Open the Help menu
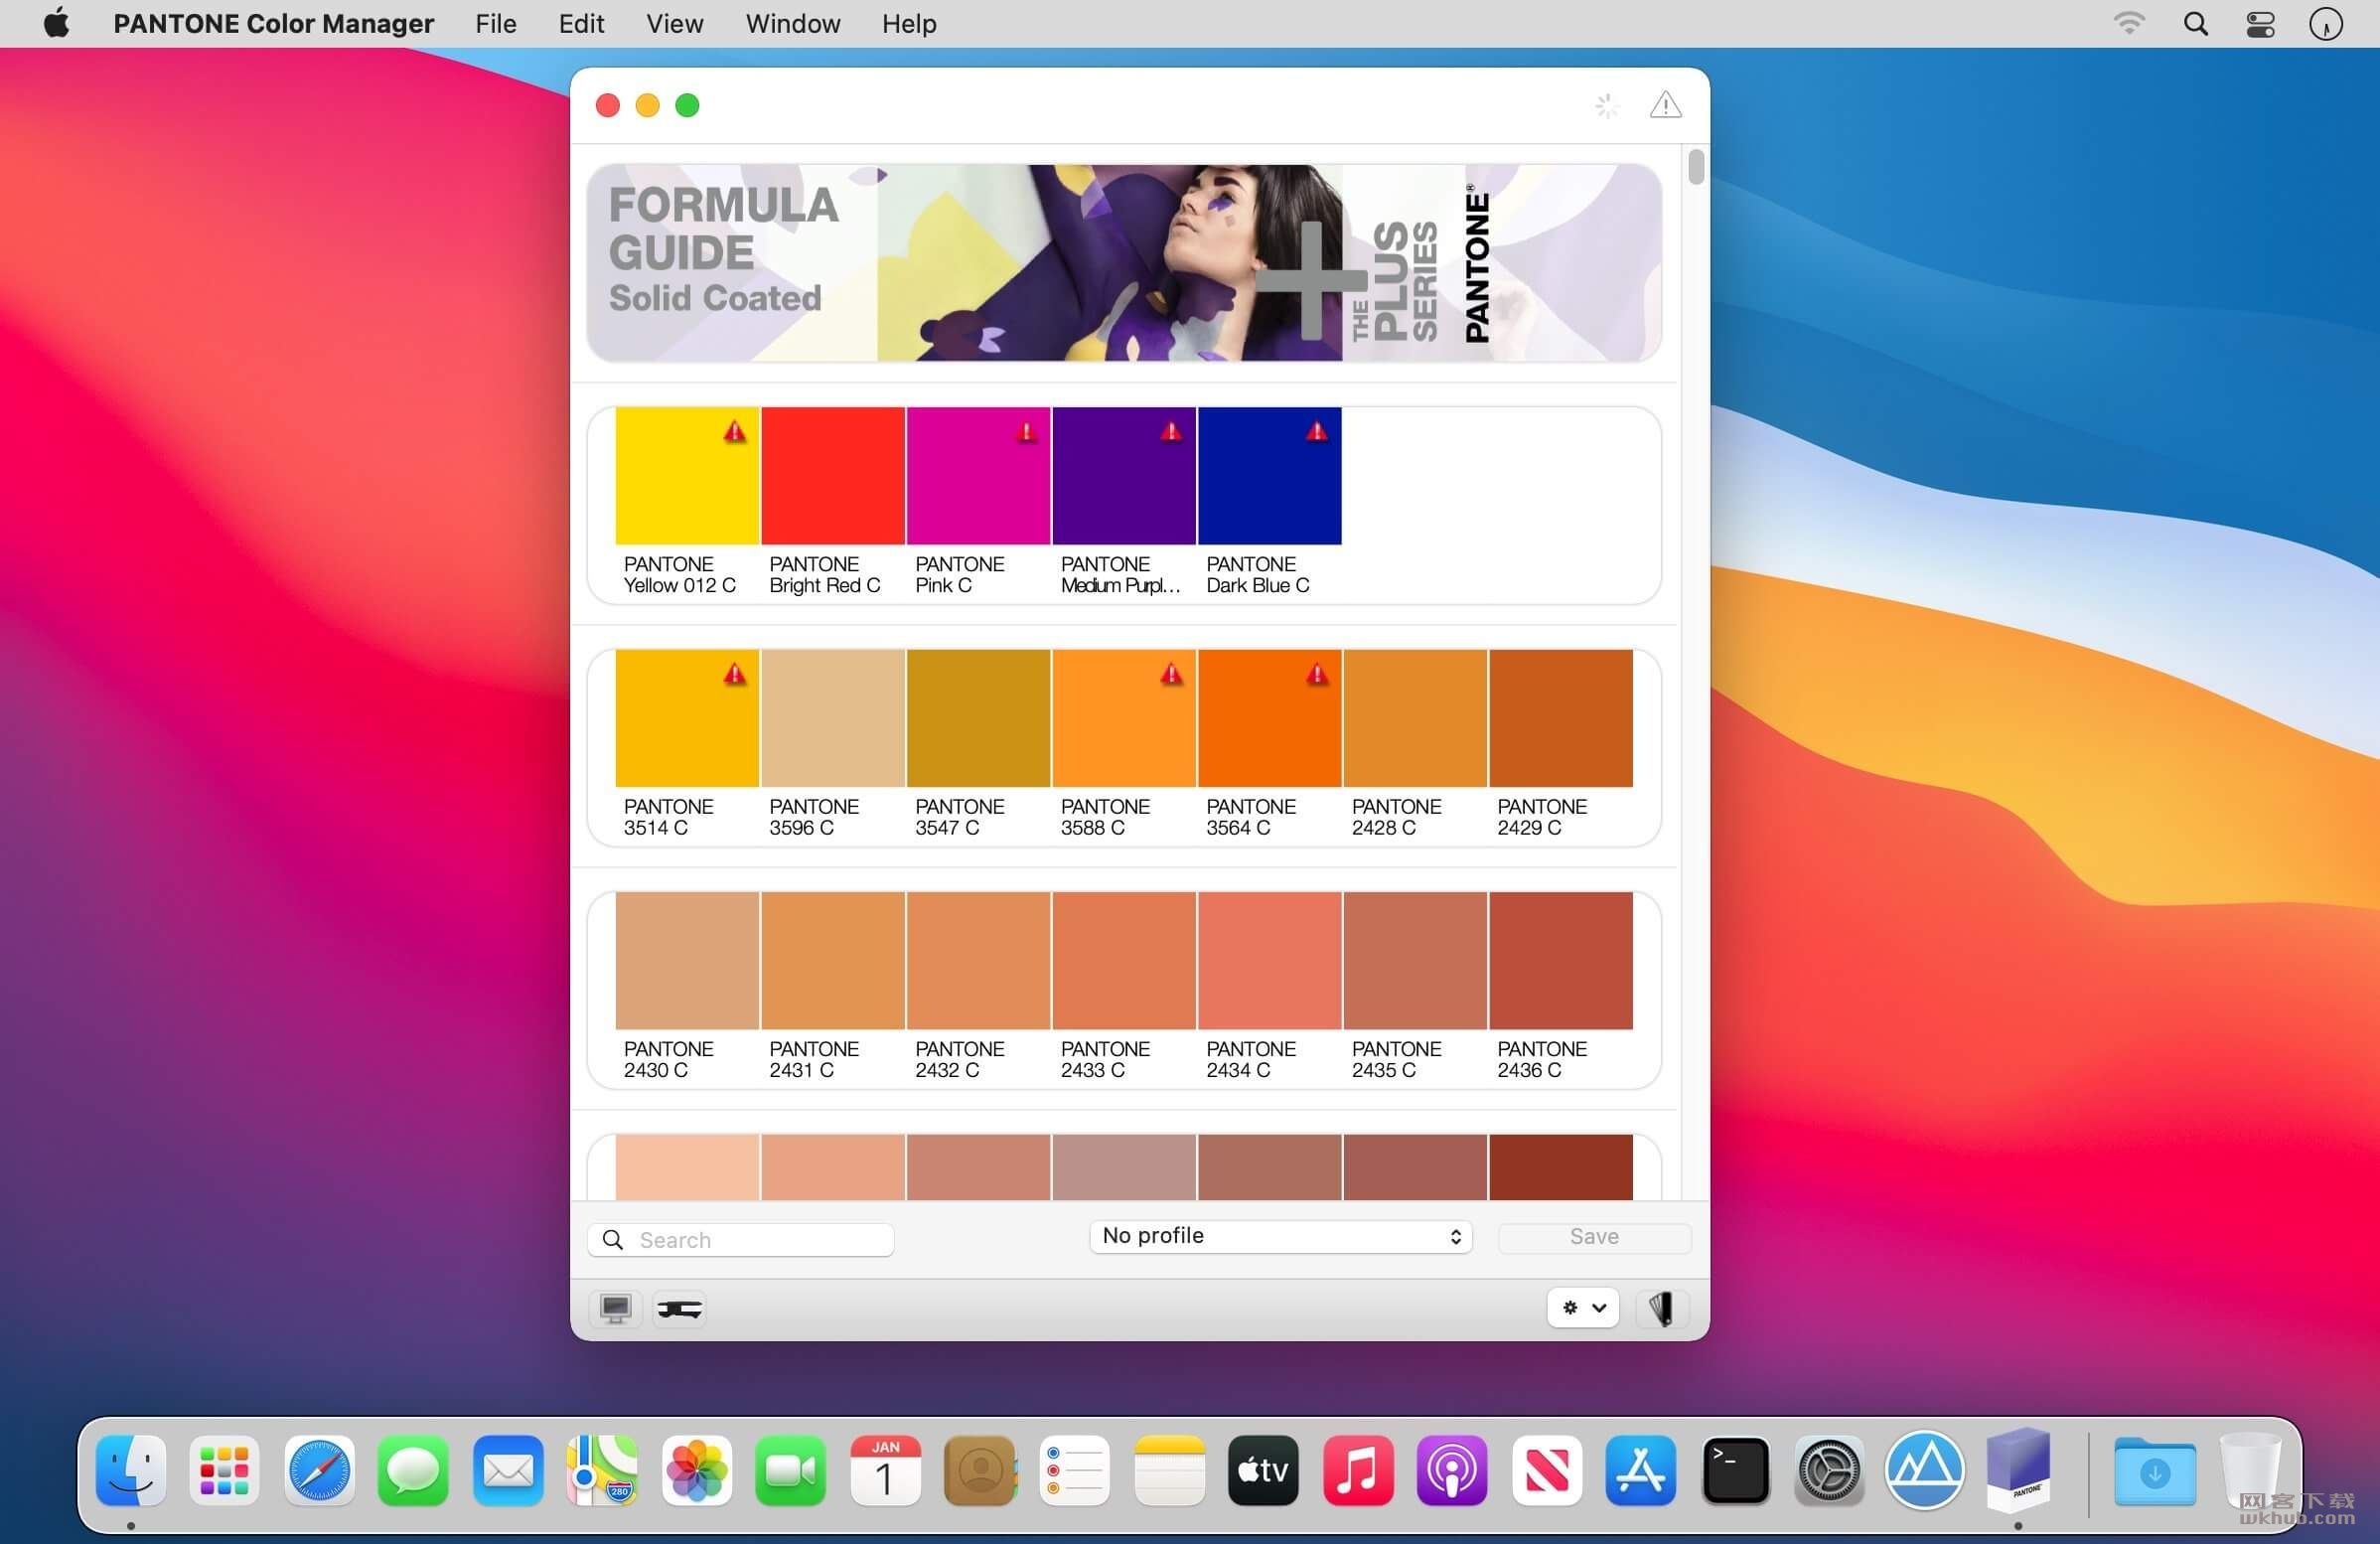2380x1544 pixels. click(x=909, y=24)
